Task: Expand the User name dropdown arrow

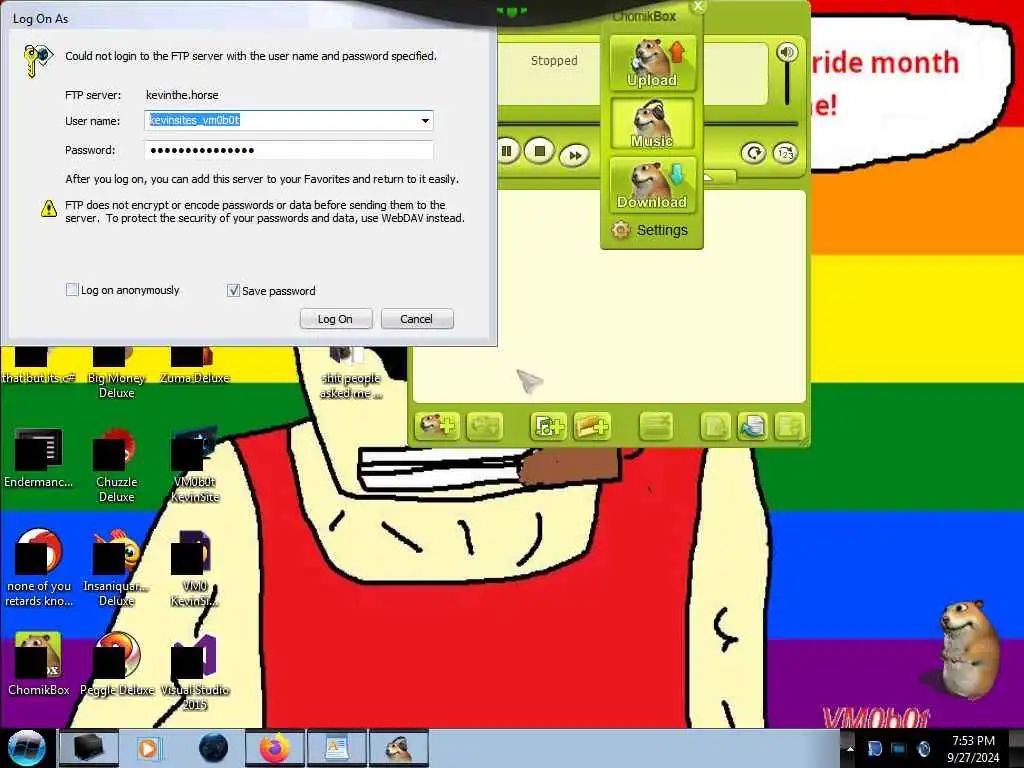Action: coord(425,120)
